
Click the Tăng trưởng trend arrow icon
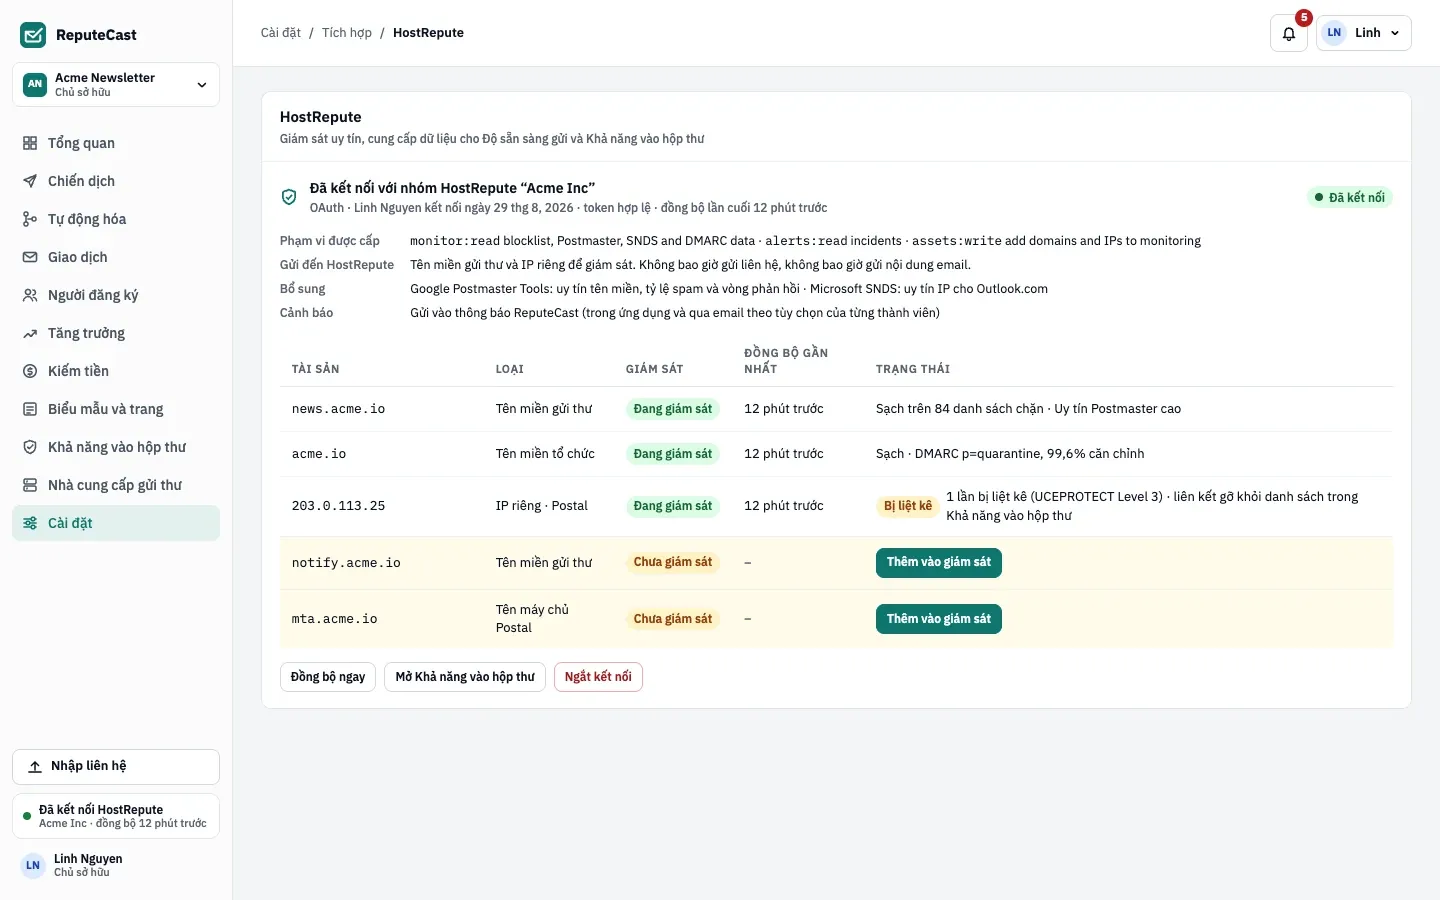(30, 333)
